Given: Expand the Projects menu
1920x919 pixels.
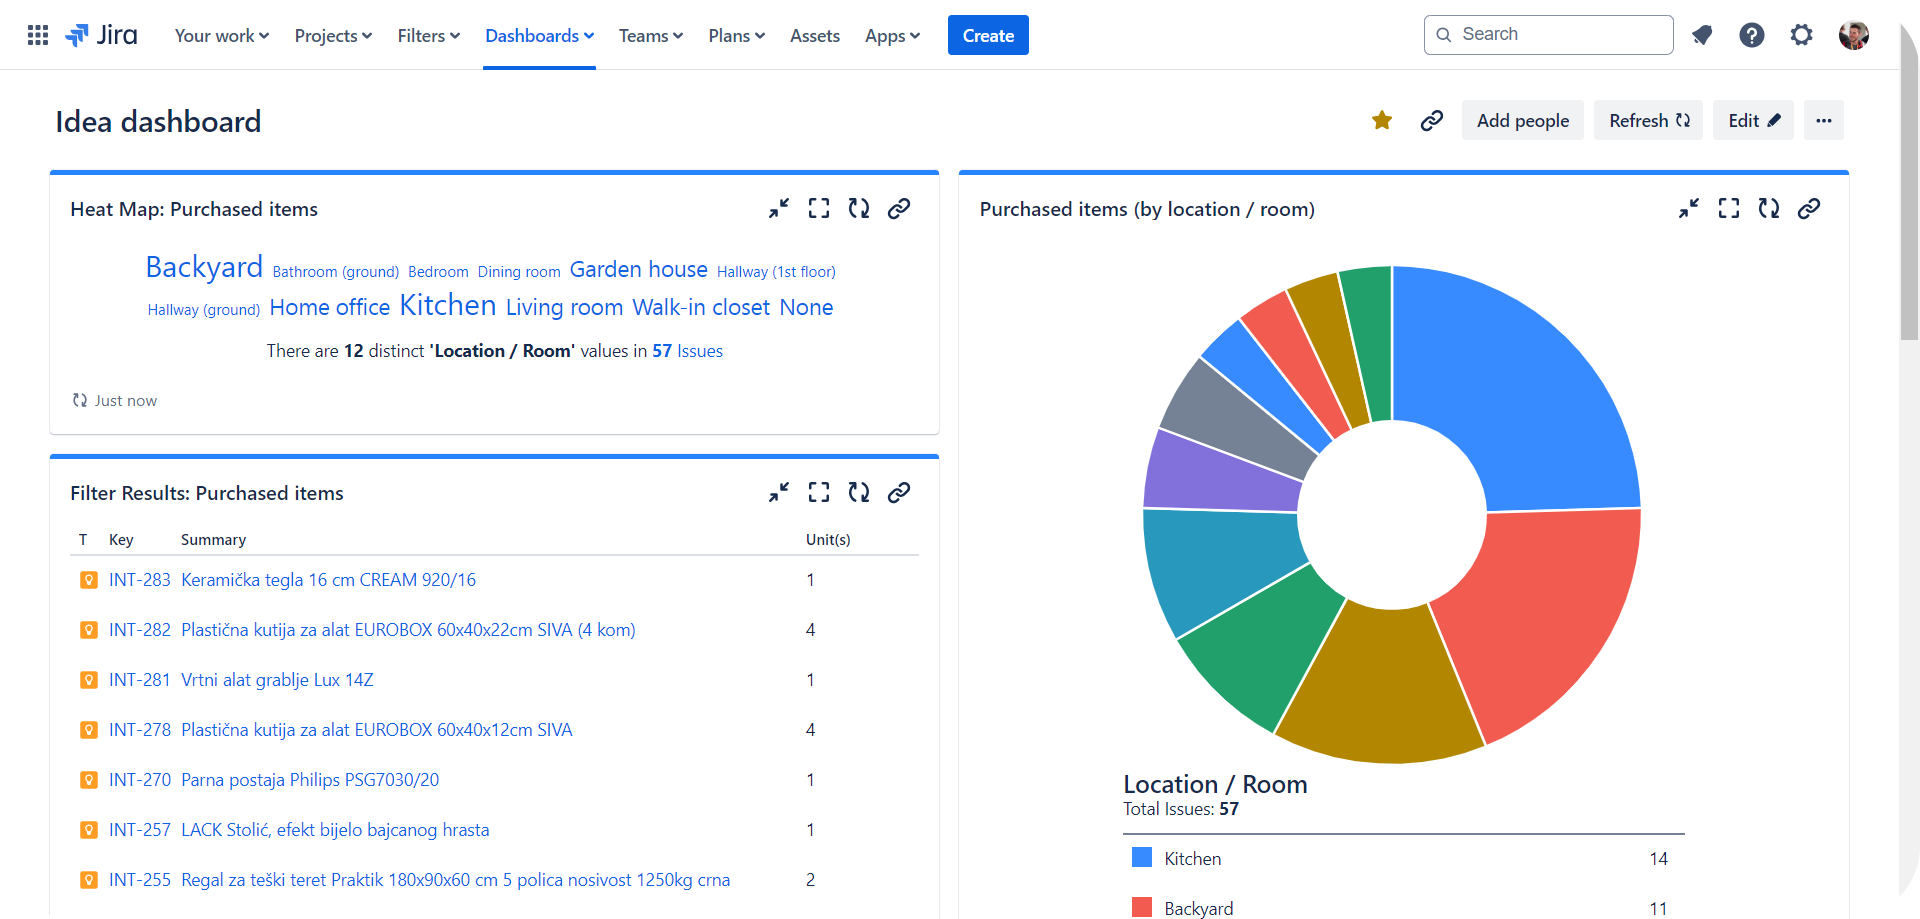Looking at the screenshot, I should click(333, 35).
